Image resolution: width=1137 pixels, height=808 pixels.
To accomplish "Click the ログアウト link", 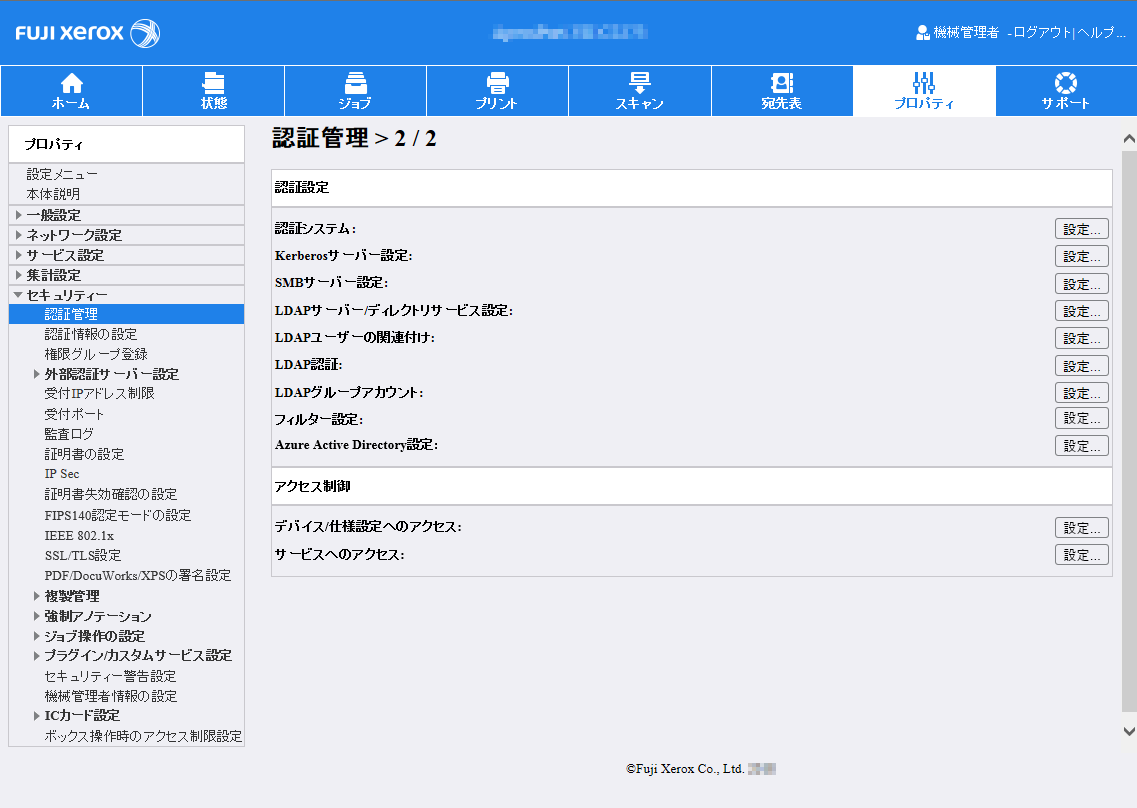I will (x=1041, y=33).
